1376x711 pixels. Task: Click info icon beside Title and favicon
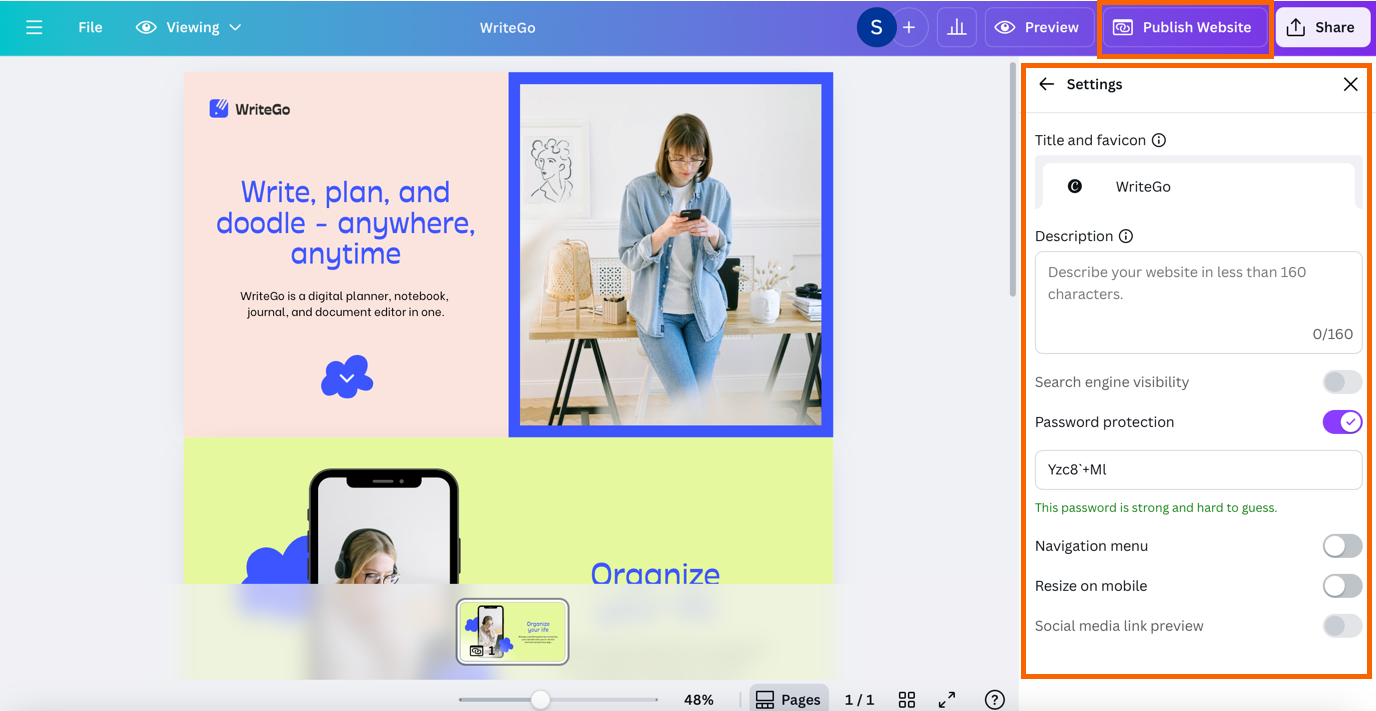tap(1159, 140)
